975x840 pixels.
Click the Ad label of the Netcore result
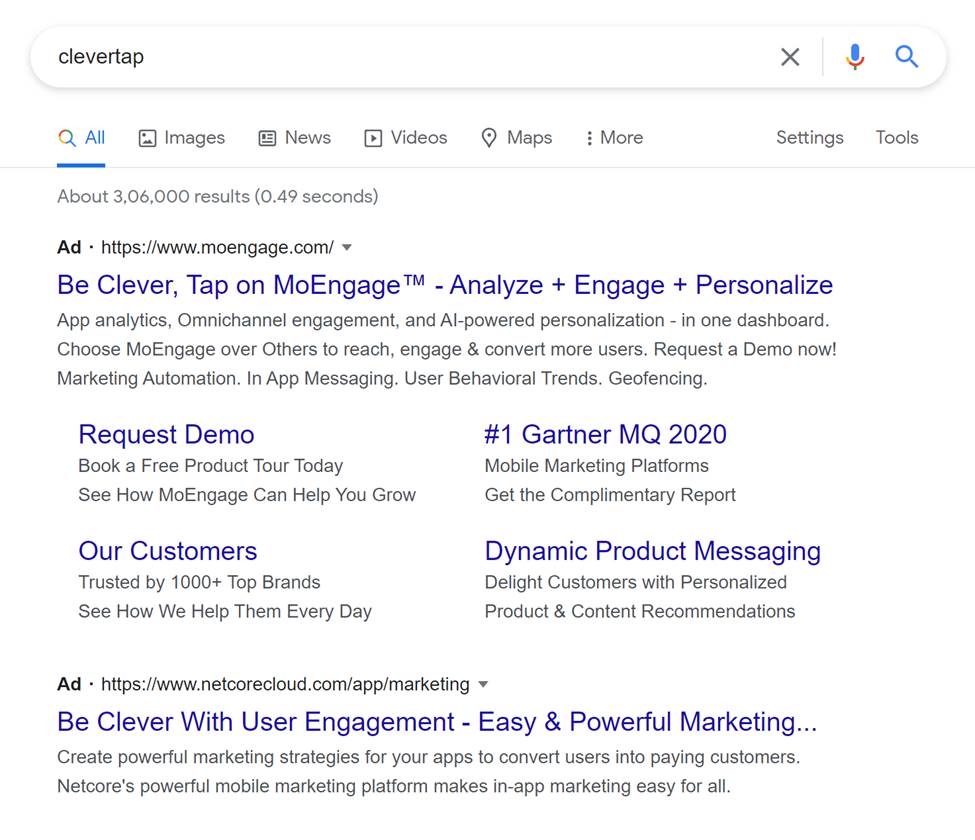click(x=69, y=685)
